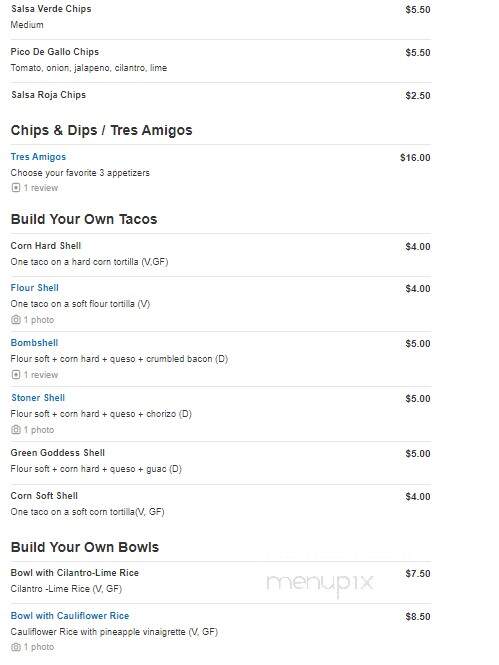Click the camera icon under Flour Shell
The height and width of the screenshot is (665, 499).
point(16,320)
